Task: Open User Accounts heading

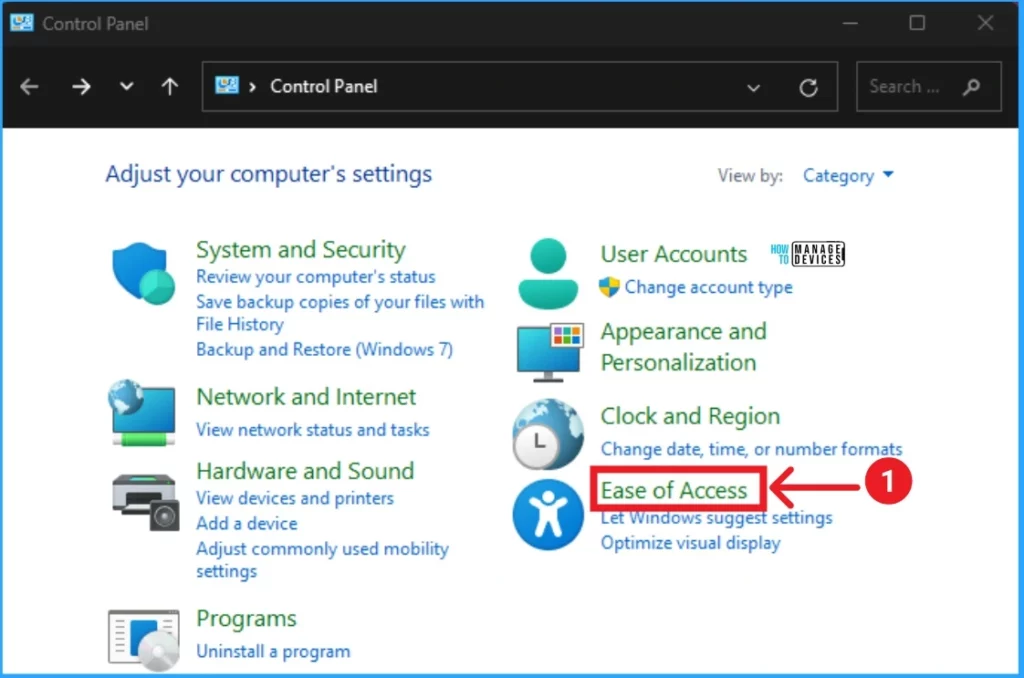Action: [x=674, y=253]
